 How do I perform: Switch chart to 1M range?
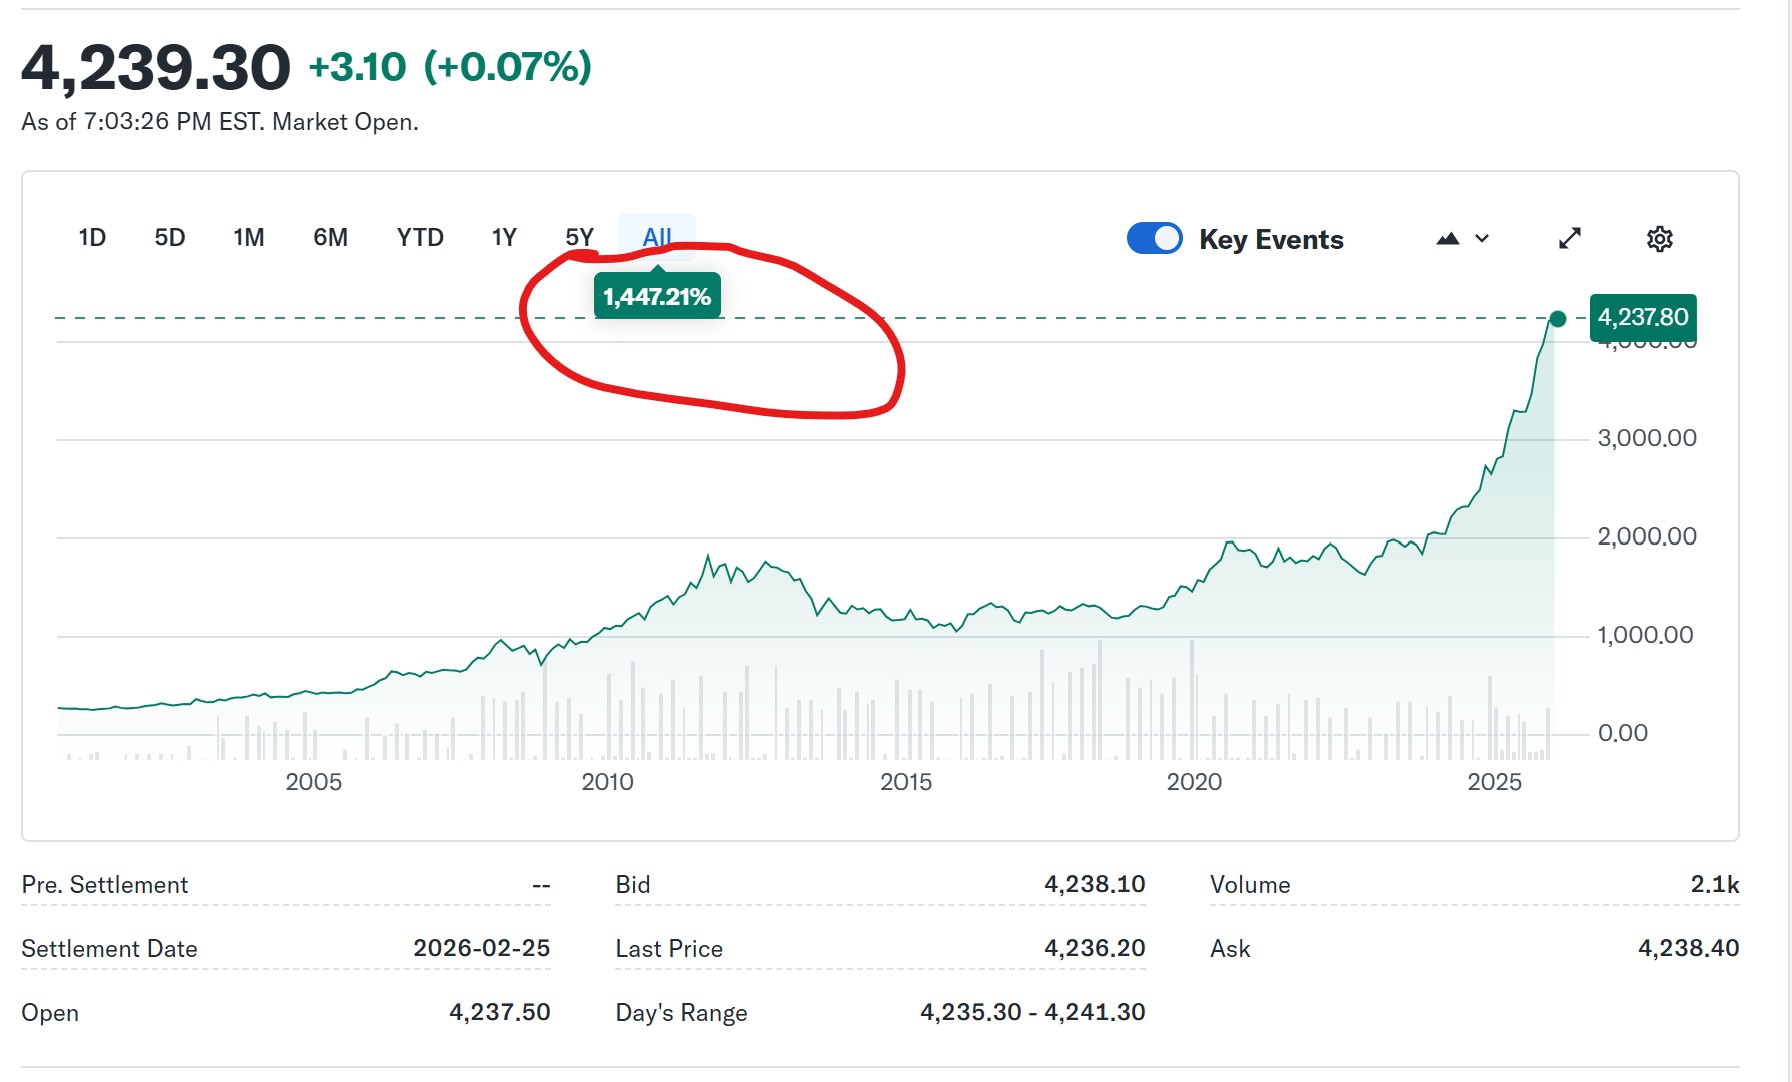(x=249, y=238)
